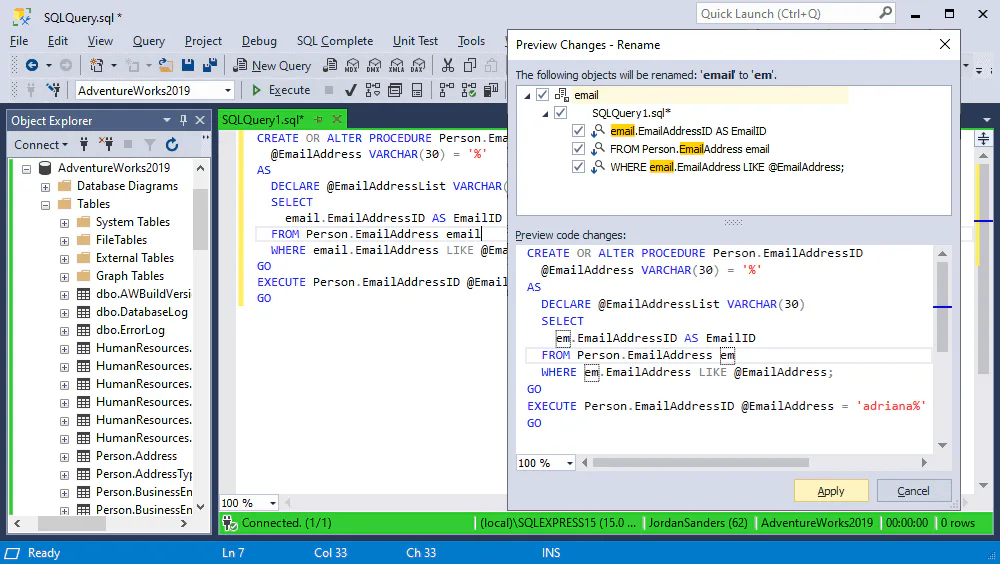Click the Execute button
The image size is (1000, 564).
coord(281,90)
